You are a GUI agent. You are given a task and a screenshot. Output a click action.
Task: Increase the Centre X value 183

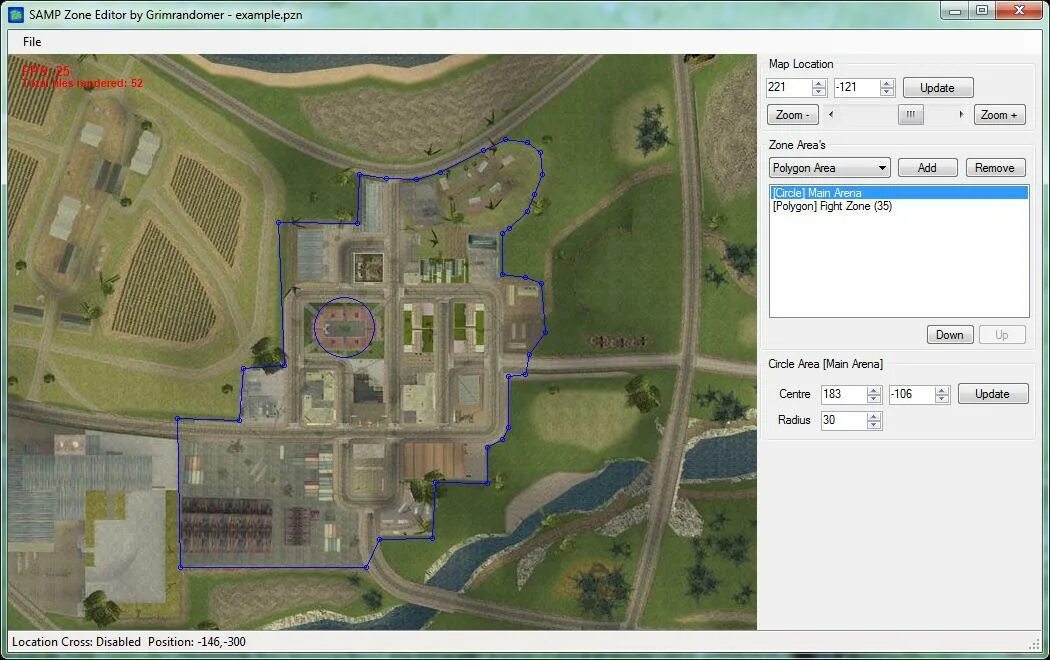[x=874, y=390]
